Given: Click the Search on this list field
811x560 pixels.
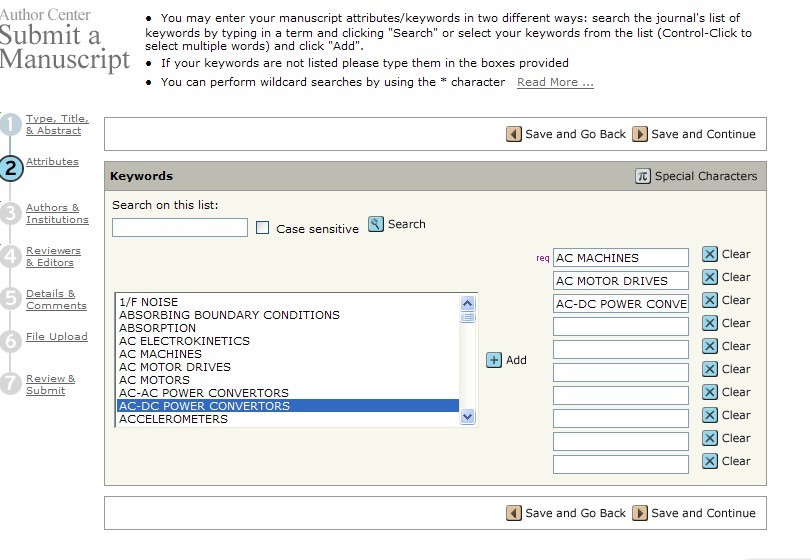Looking at the screenshot, I should (180, 228).
